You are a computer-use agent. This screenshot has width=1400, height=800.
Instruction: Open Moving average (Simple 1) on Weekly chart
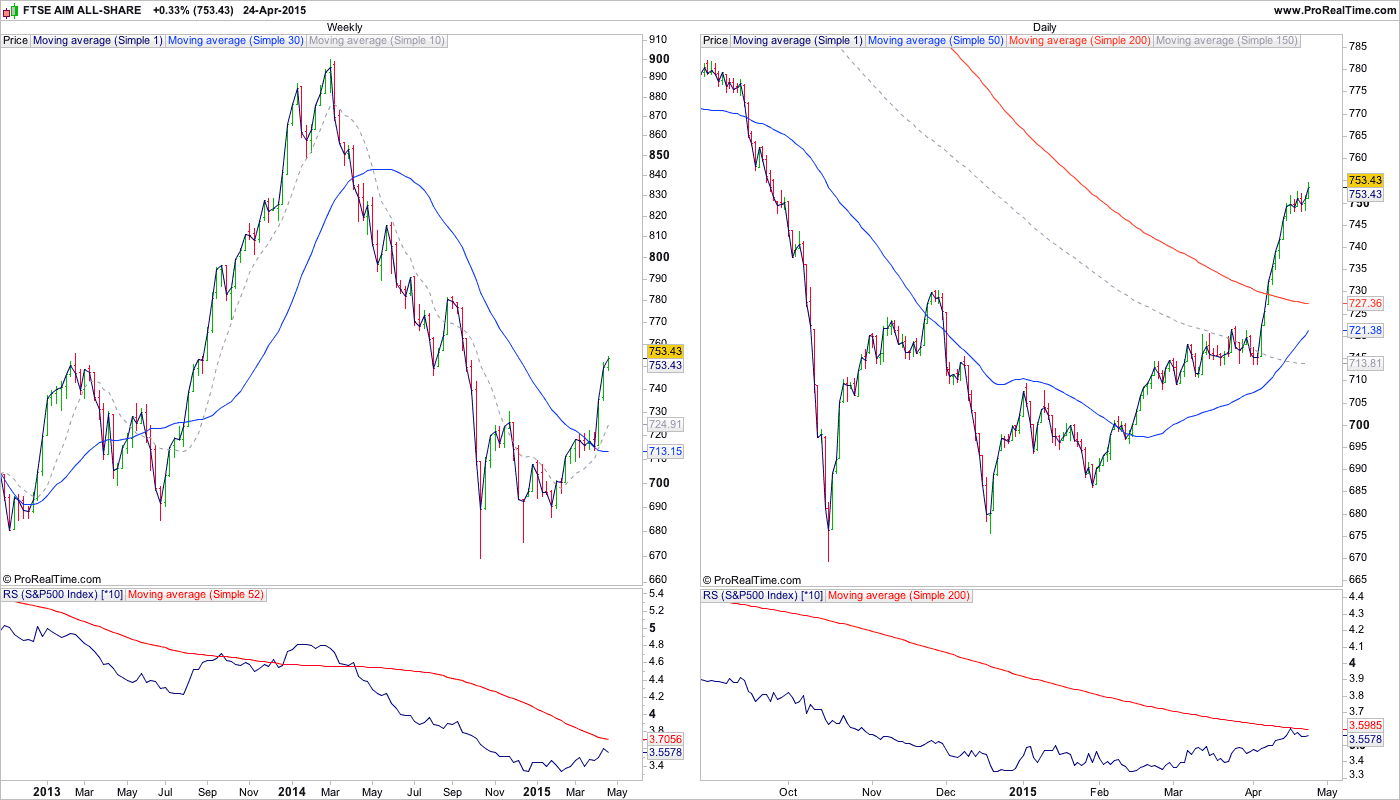97,41
